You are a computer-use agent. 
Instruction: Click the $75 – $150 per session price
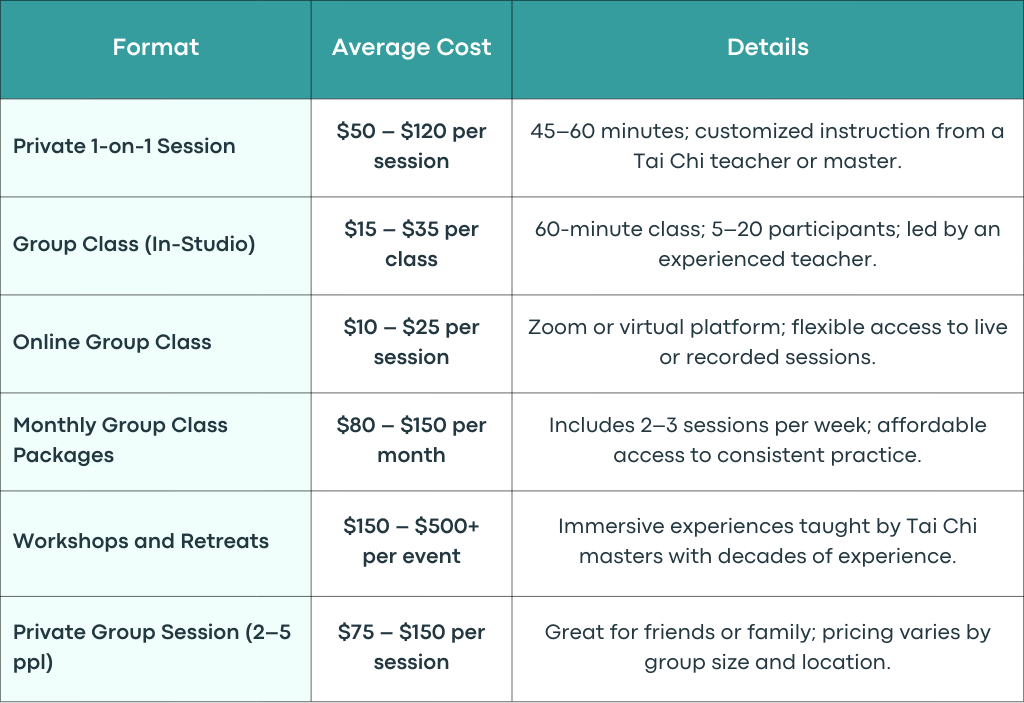[411, 647]
